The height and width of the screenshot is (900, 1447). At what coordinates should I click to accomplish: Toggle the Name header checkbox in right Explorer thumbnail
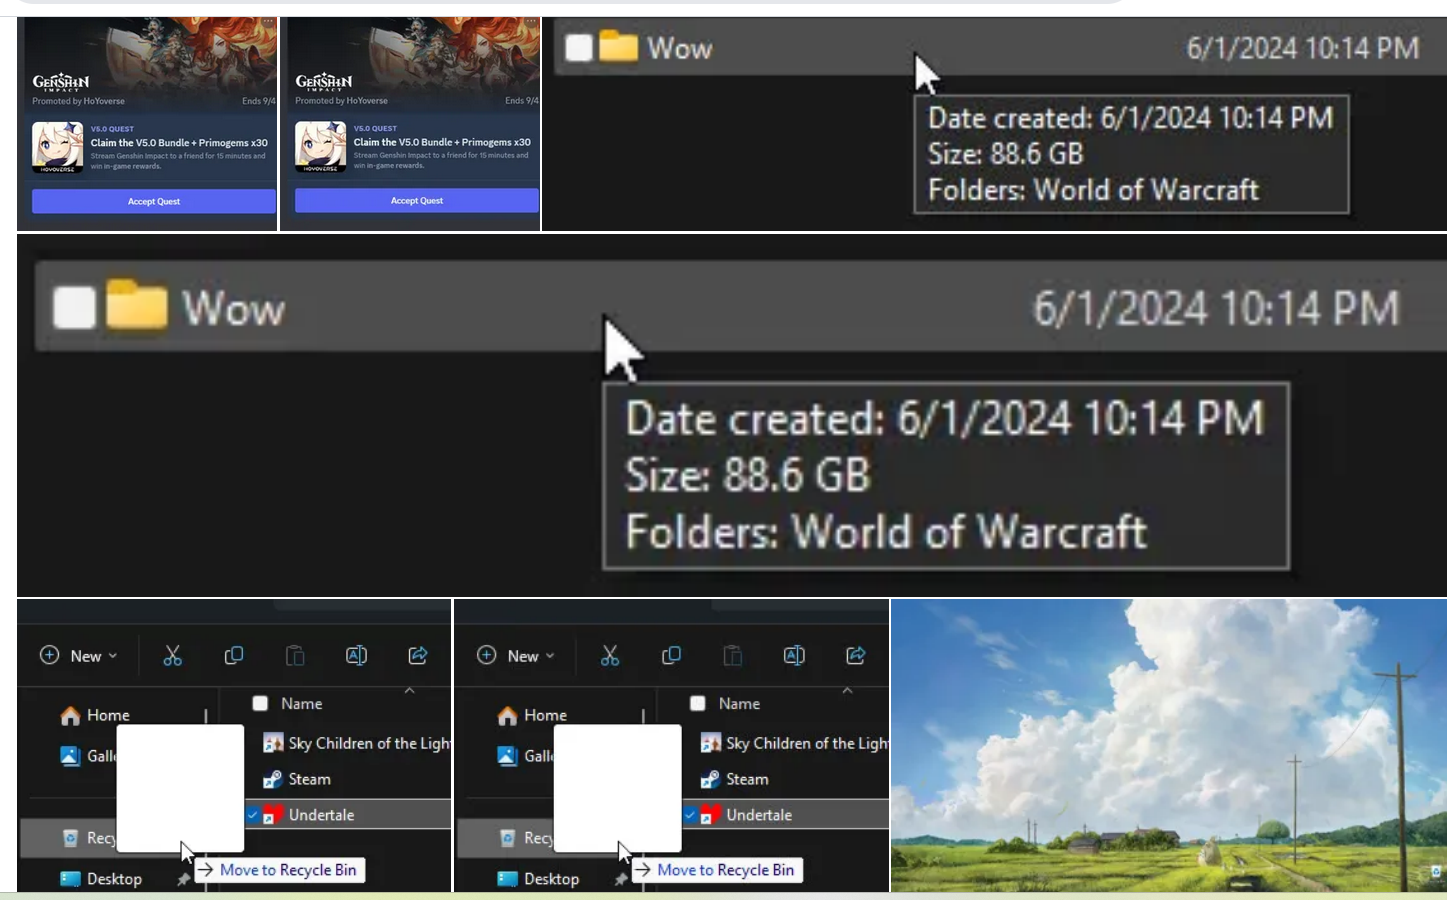click(x=698, y=703)
